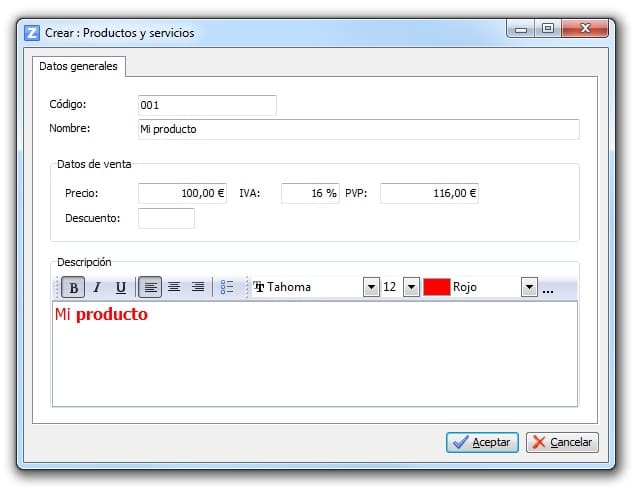Click the bold word 'producto' in description
Image resolution: width=641 pixels, height=488 pixels.
click(x=112, y=314)
